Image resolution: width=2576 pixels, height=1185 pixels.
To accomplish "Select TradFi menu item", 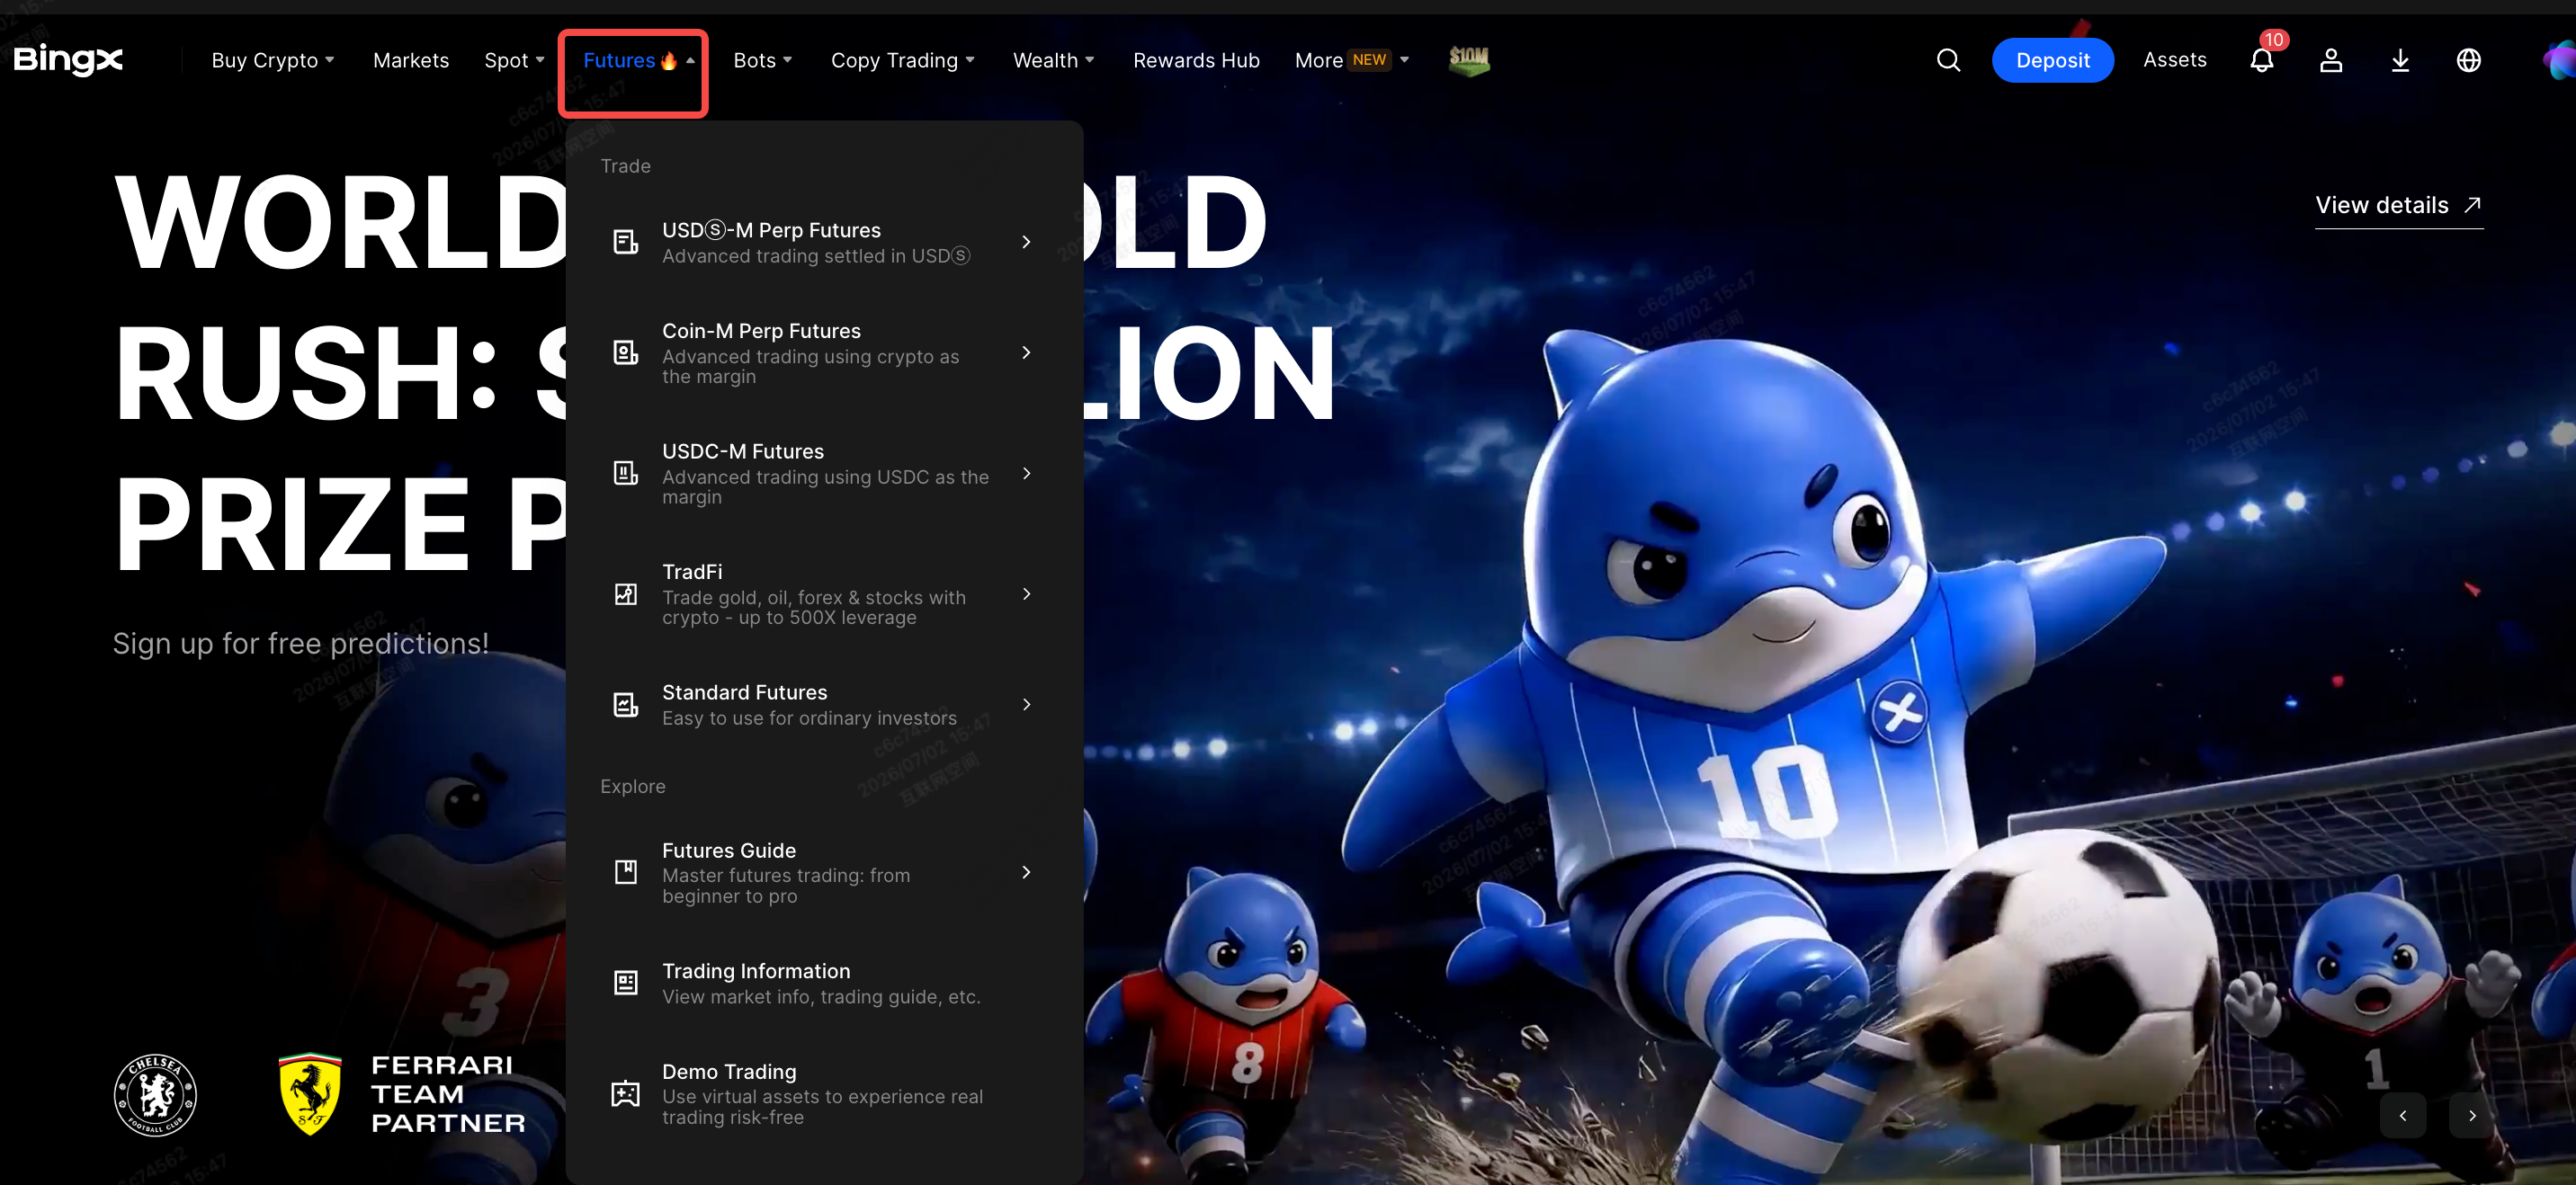I will click(824, 594).
